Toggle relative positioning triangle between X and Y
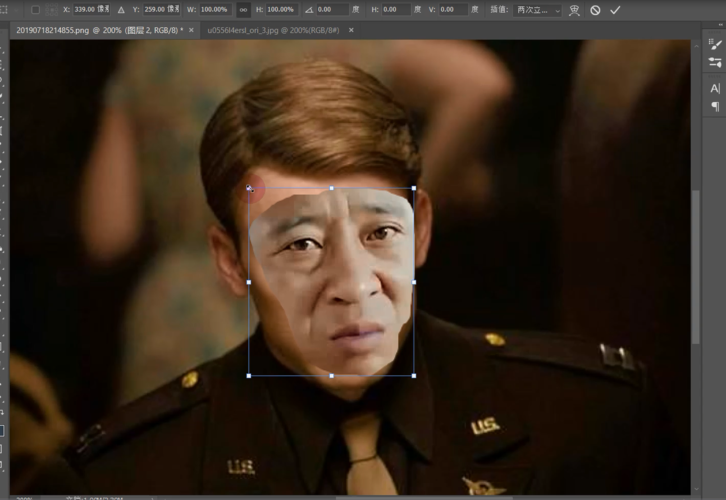 (x=121, y=10)
